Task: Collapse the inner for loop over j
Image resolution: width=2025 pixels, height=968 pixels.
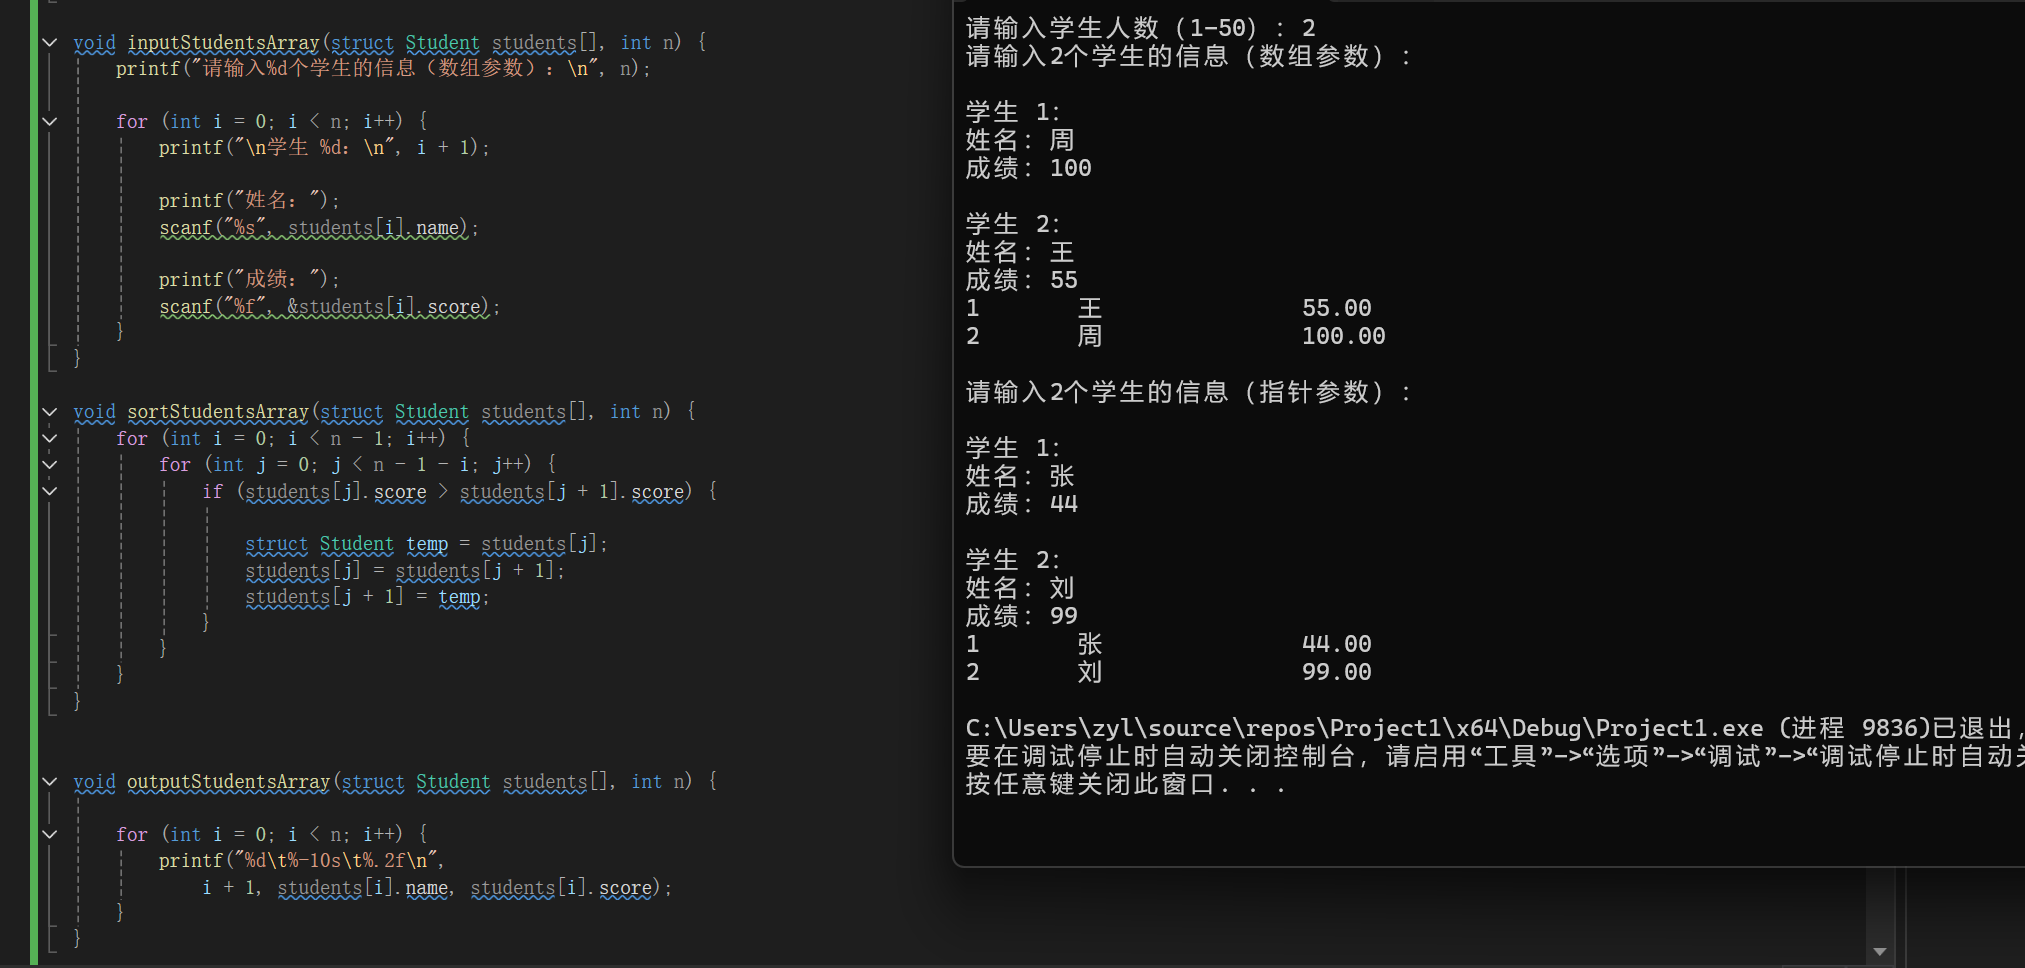Action: click(x=49, y=464)
